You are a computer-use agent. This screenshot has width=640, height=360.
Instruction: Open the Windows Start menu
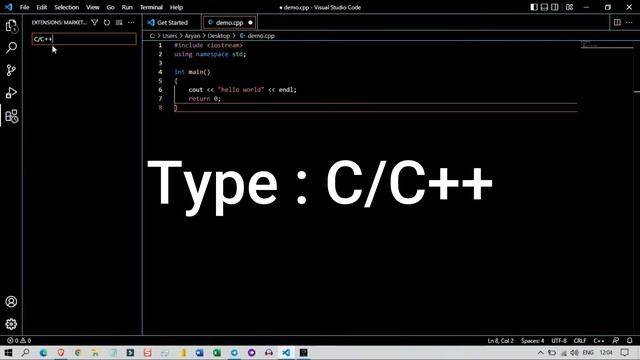(x=8, y=353)
